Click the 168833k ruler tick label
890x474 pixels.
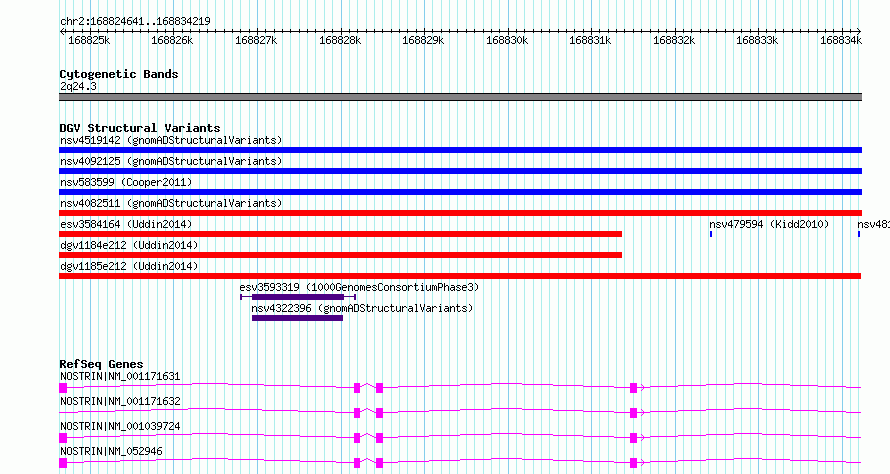click(757, 40)
